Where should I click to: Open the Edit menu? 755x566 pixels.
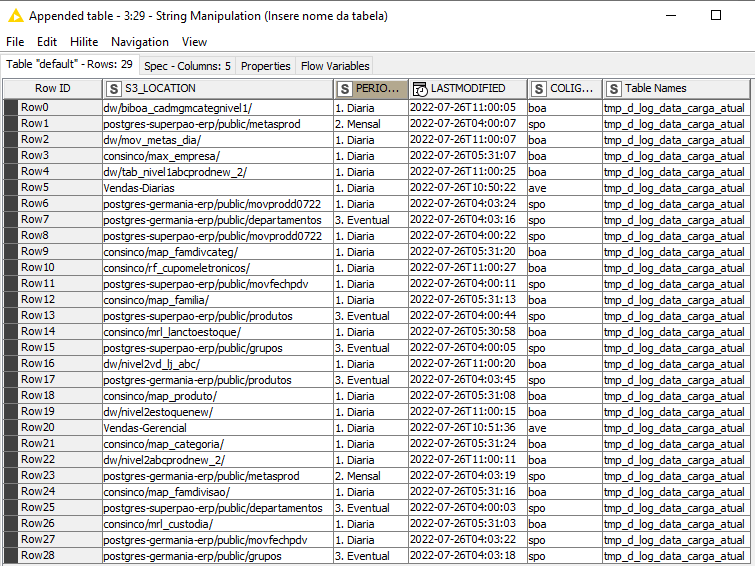(47, 42)
